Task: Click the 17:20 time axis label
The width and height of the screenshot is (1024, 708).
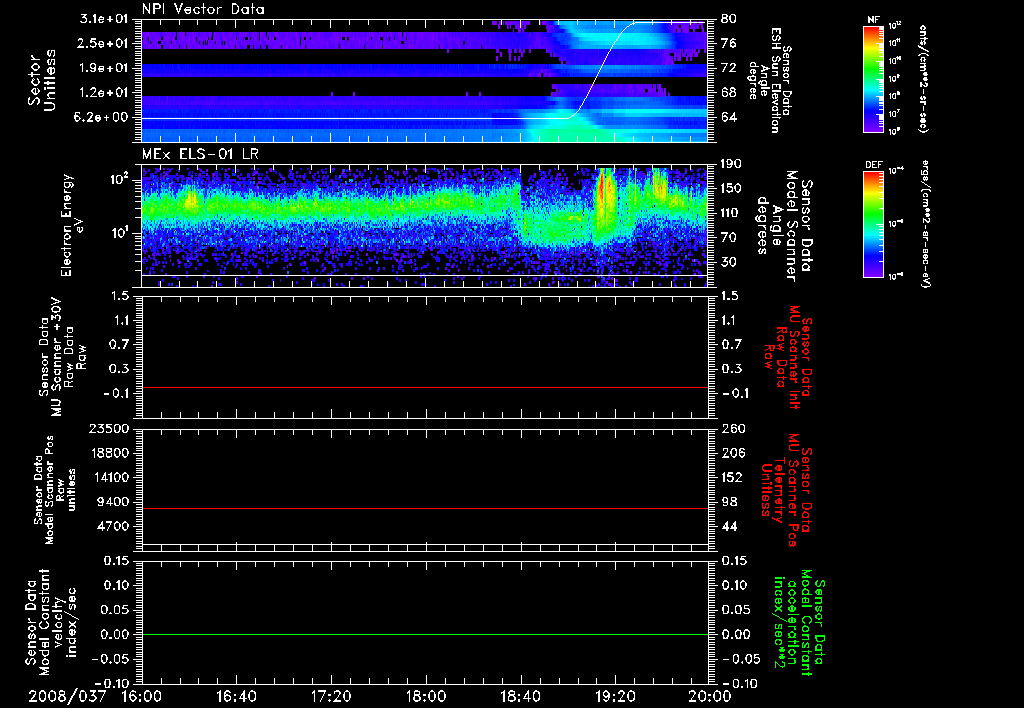Action: click(331, 695)
